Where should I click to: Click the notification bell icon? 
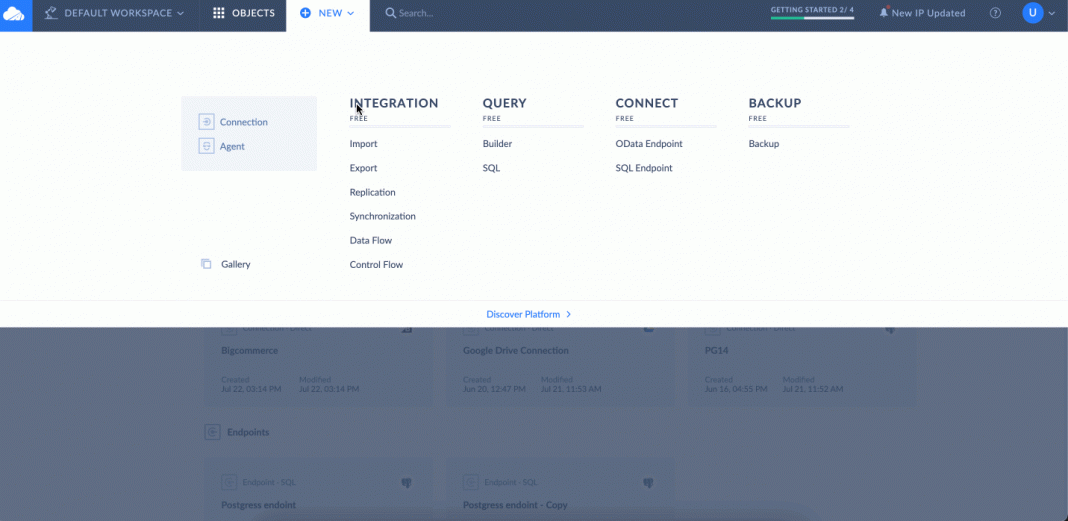[x=884, y=13]
